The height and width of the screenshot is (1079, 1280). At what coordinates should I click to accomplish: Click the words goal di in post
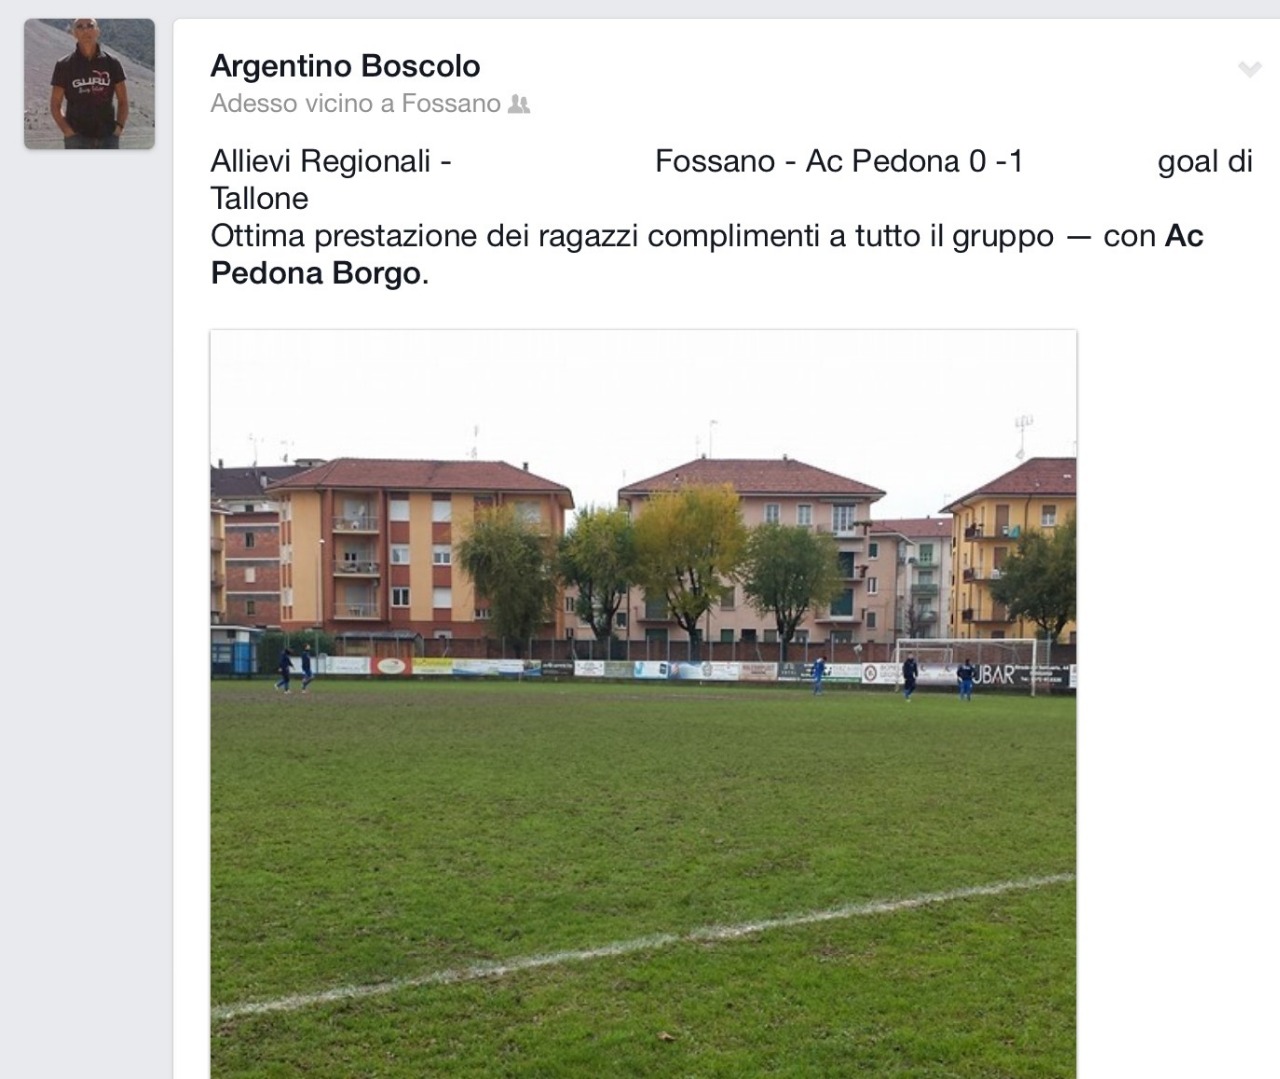(x=1205, y=161)
